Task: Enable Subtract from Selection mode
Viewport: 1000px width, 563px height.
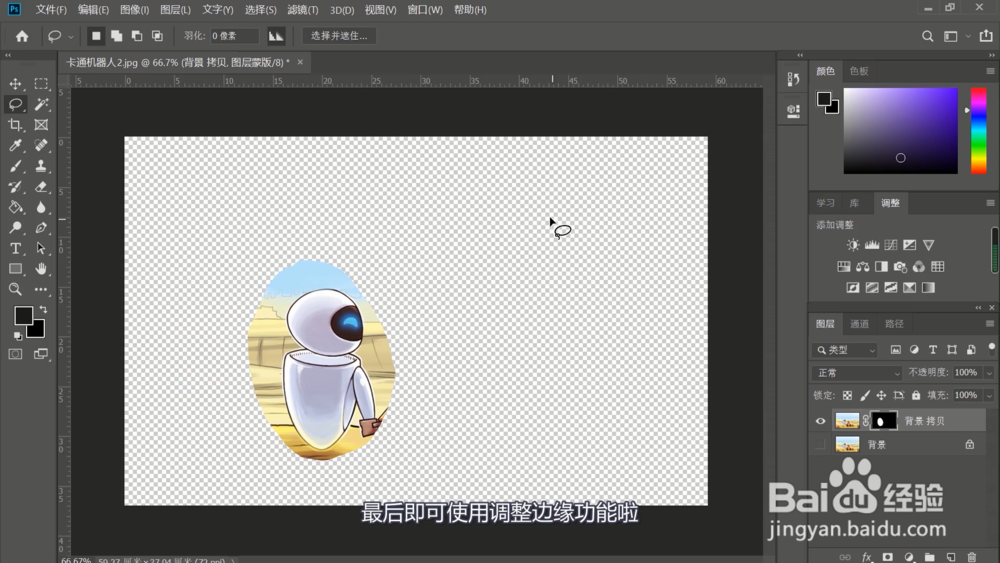Action: pos(136,36)
